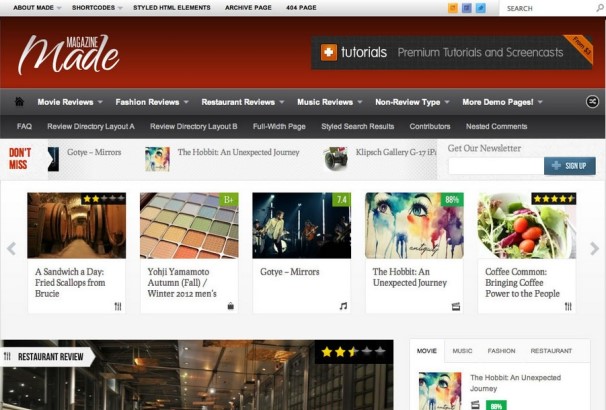Click fork icon in Restaurant Review label
606x410 pixels.
7,356
